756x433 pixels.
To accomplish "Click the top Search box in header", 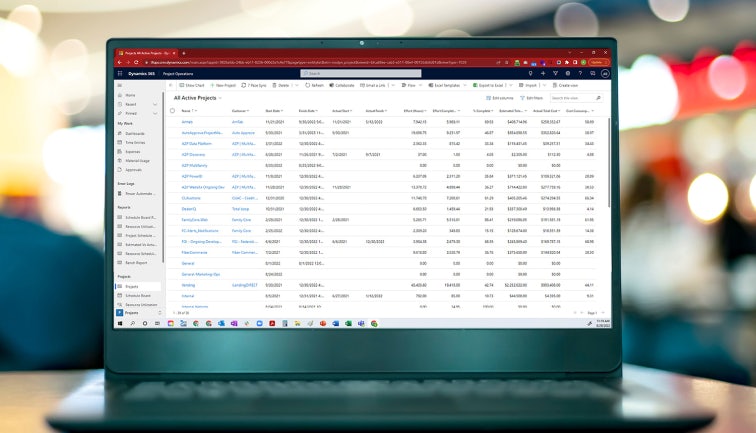I will click(x=361, y=73).
